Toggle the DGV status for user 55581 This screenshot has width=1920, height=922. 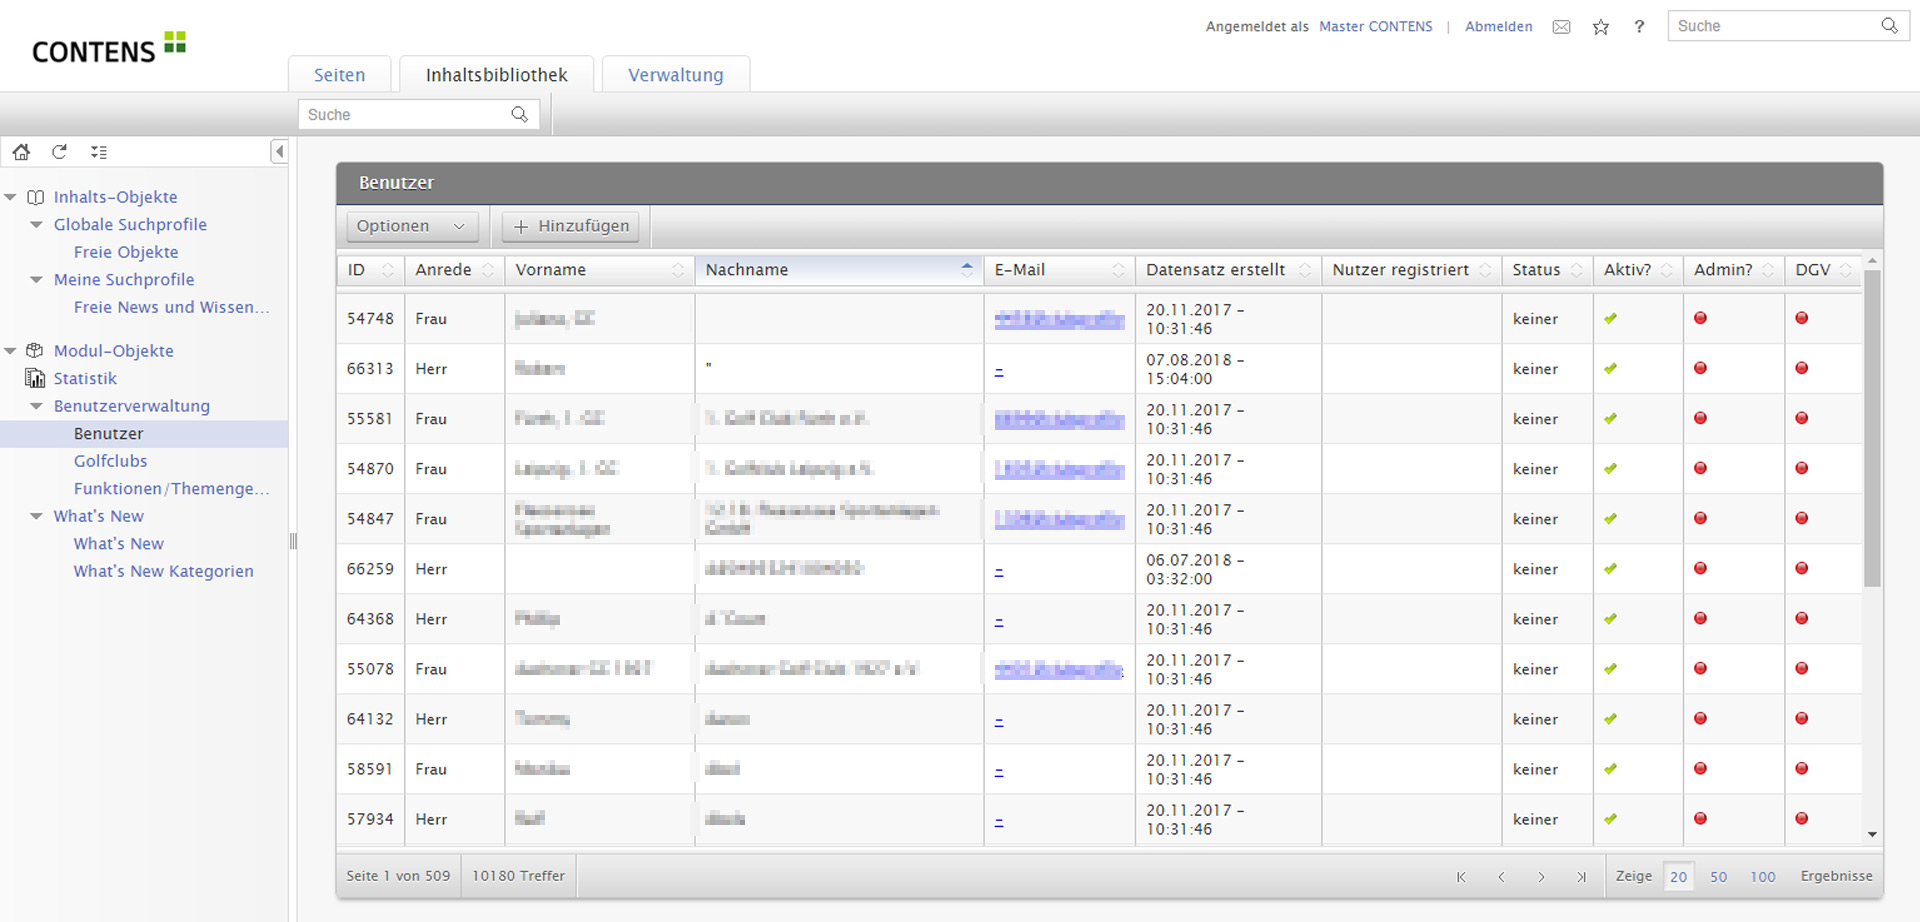tap(1801, 419)
